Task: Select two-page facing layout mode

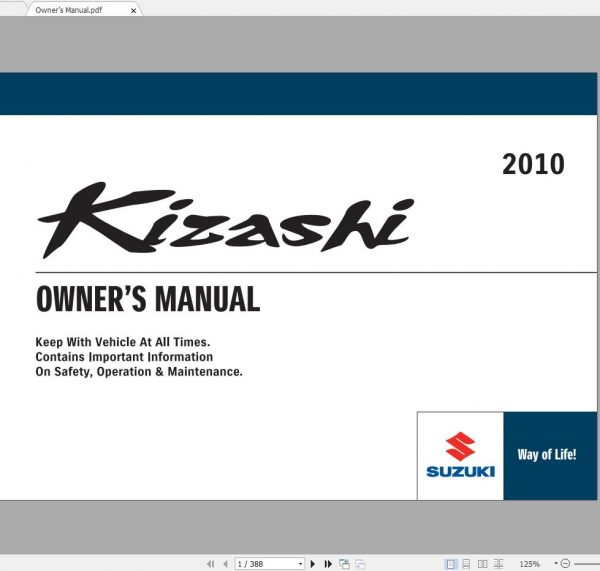Action: [483, 564]
